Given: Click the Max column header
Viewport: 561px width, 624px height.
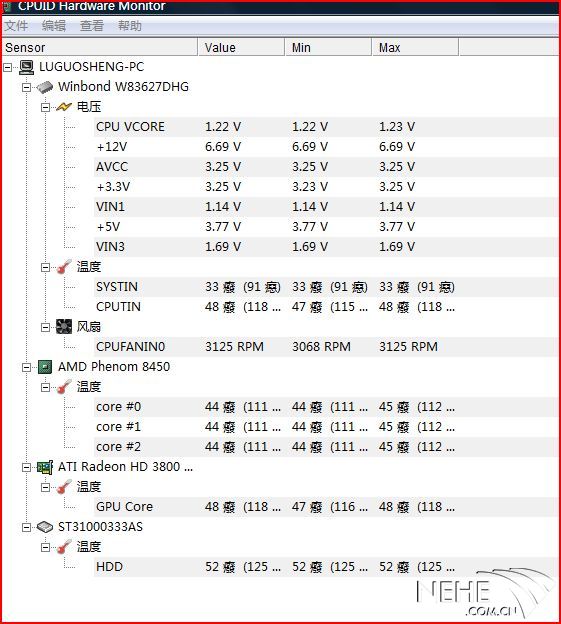Looking at the screenshot, I should pyautogui.click(x=415, y=47).
